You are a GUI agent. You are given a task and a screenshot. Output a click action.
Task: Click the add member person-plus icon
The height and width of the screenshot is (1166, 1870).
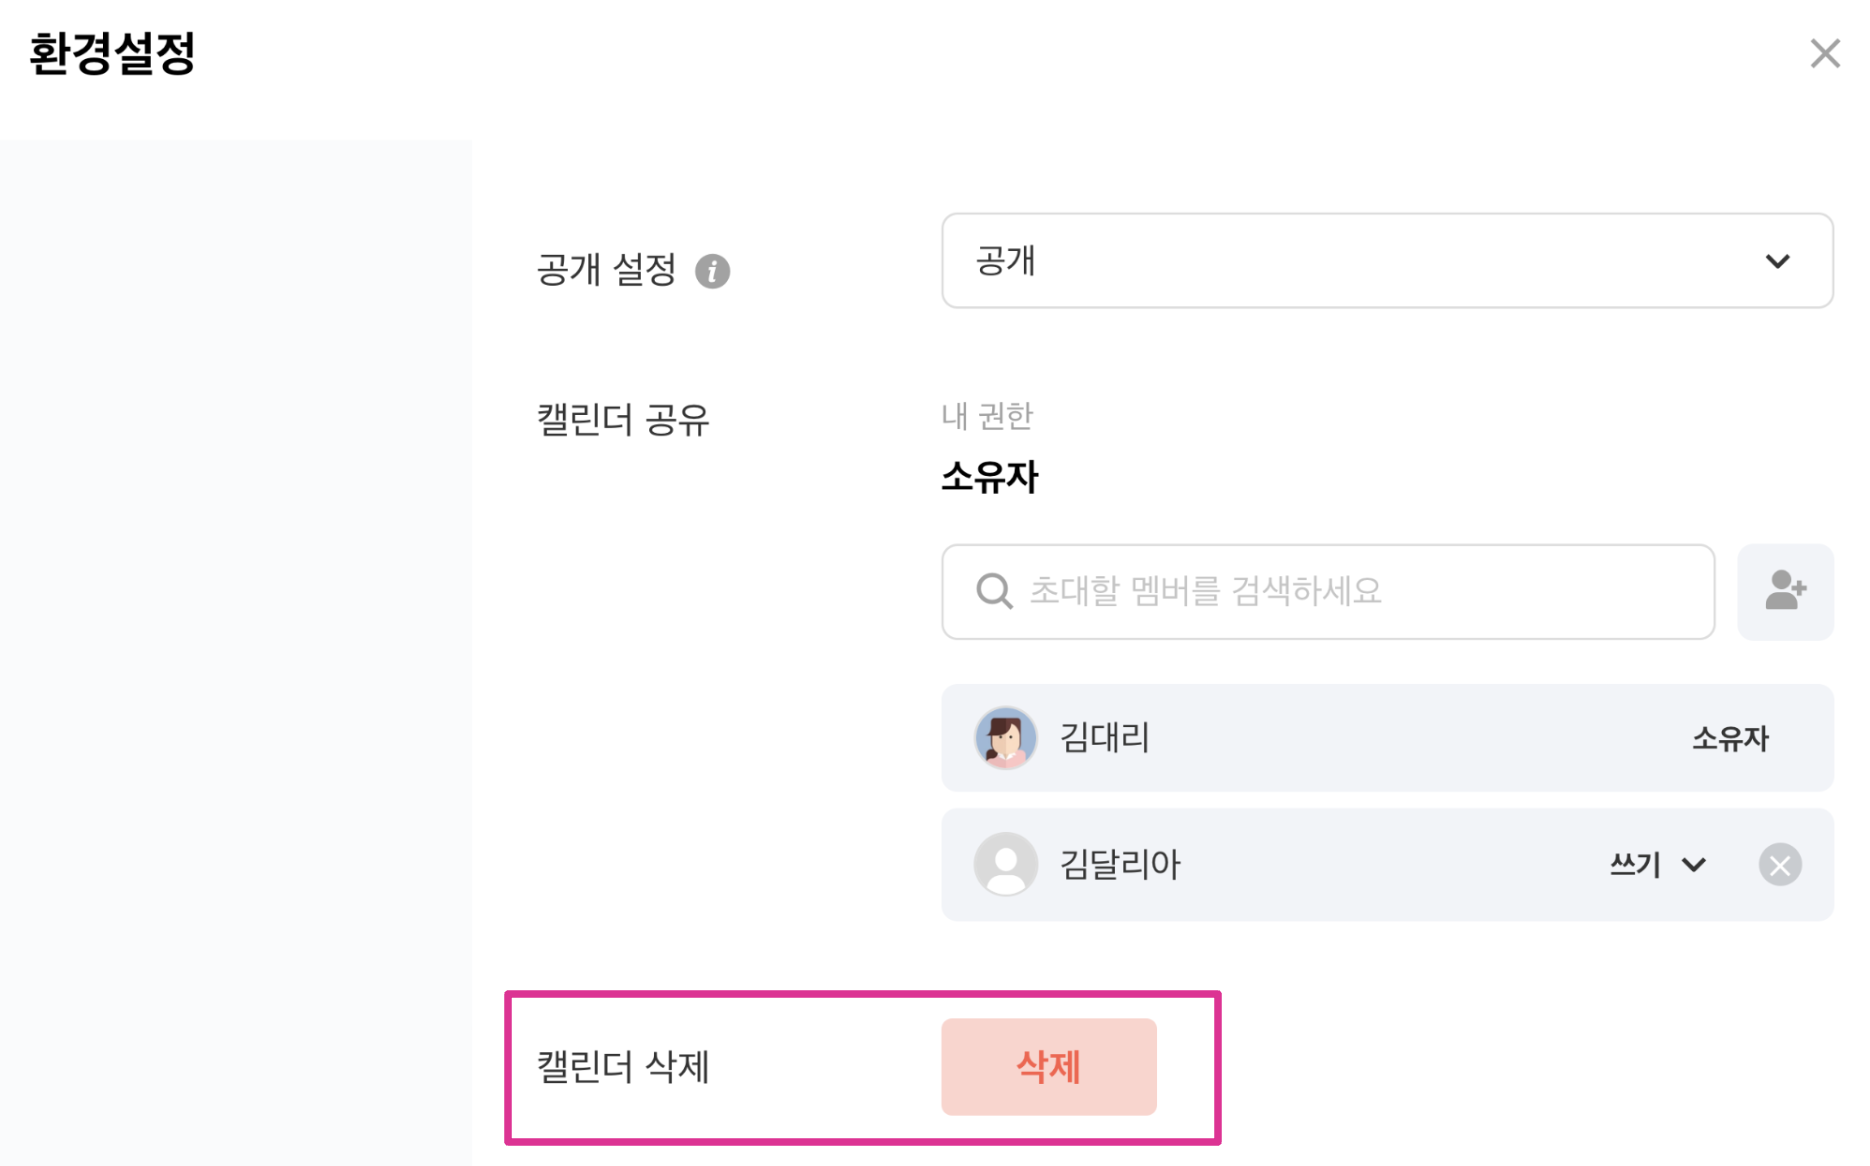point(1784,591)
